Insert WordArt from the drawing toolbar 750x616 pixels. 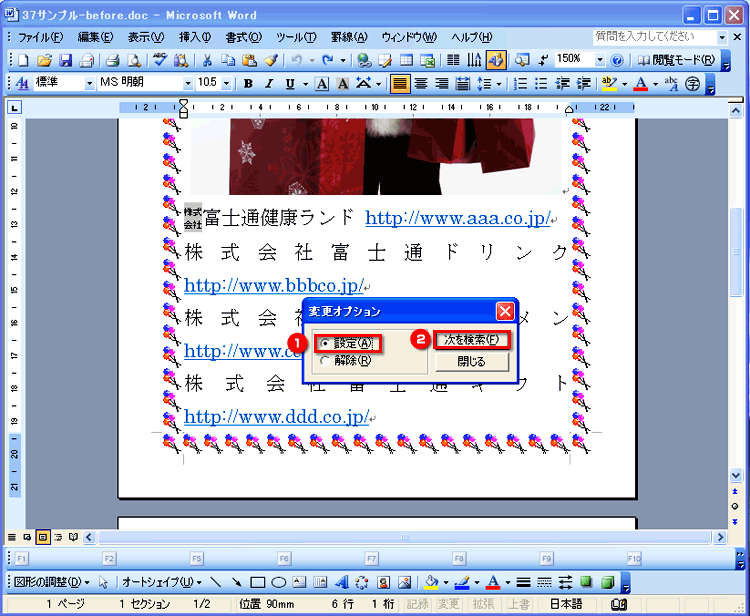(x=341, y=583)
